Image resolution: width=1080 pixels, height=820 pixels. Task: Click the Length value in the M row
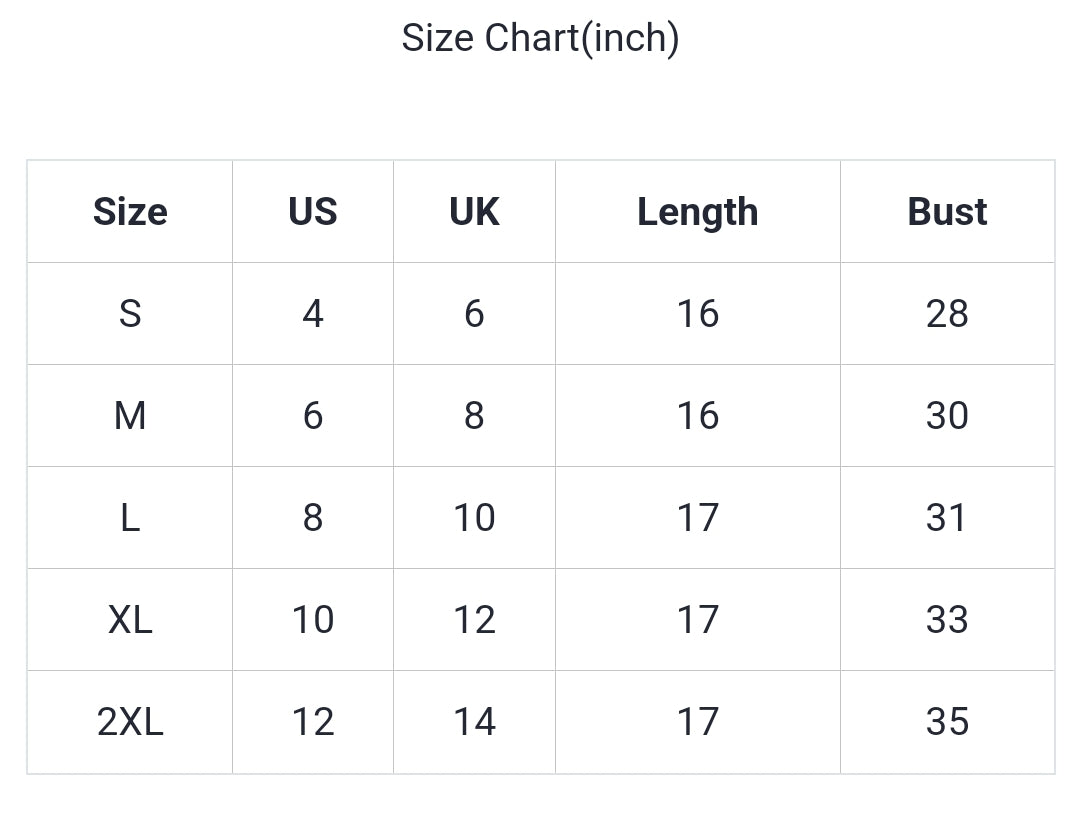(x=697, y=416)
